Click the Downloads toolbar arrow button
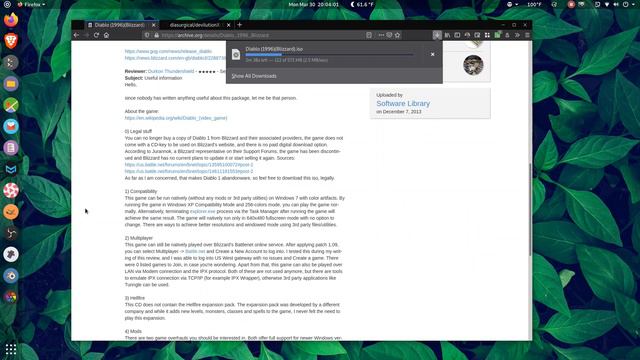The width and height of the screenshot is (640, 360). point(437,35)
